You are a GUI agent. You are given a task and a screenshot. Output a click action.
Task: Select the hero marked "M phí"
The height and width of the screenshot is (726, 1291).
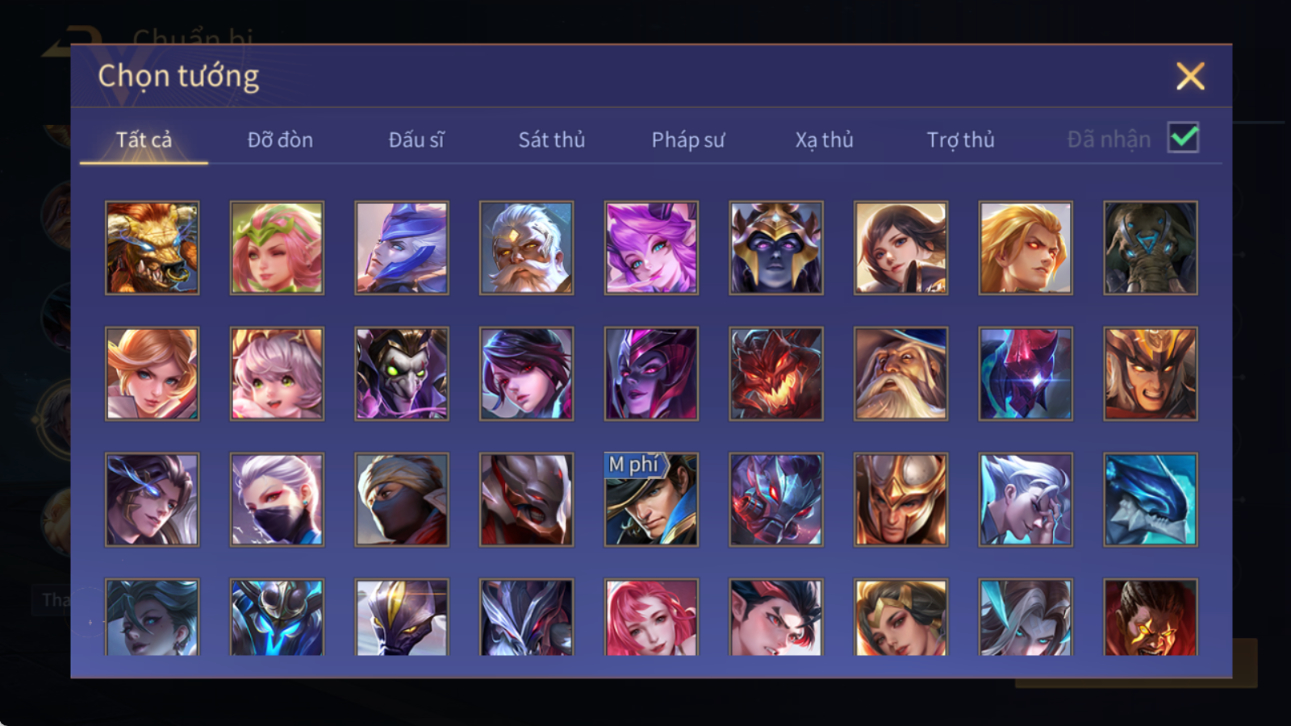651,500
